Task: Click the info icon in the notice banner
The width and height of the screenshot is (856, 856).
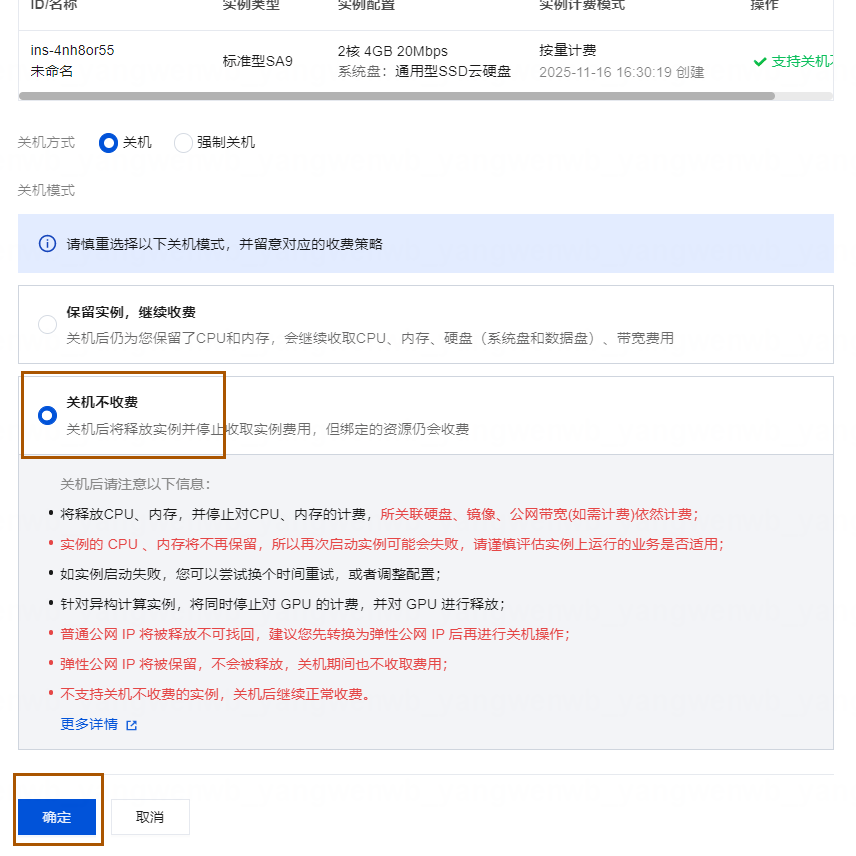Action: point(47,243)
